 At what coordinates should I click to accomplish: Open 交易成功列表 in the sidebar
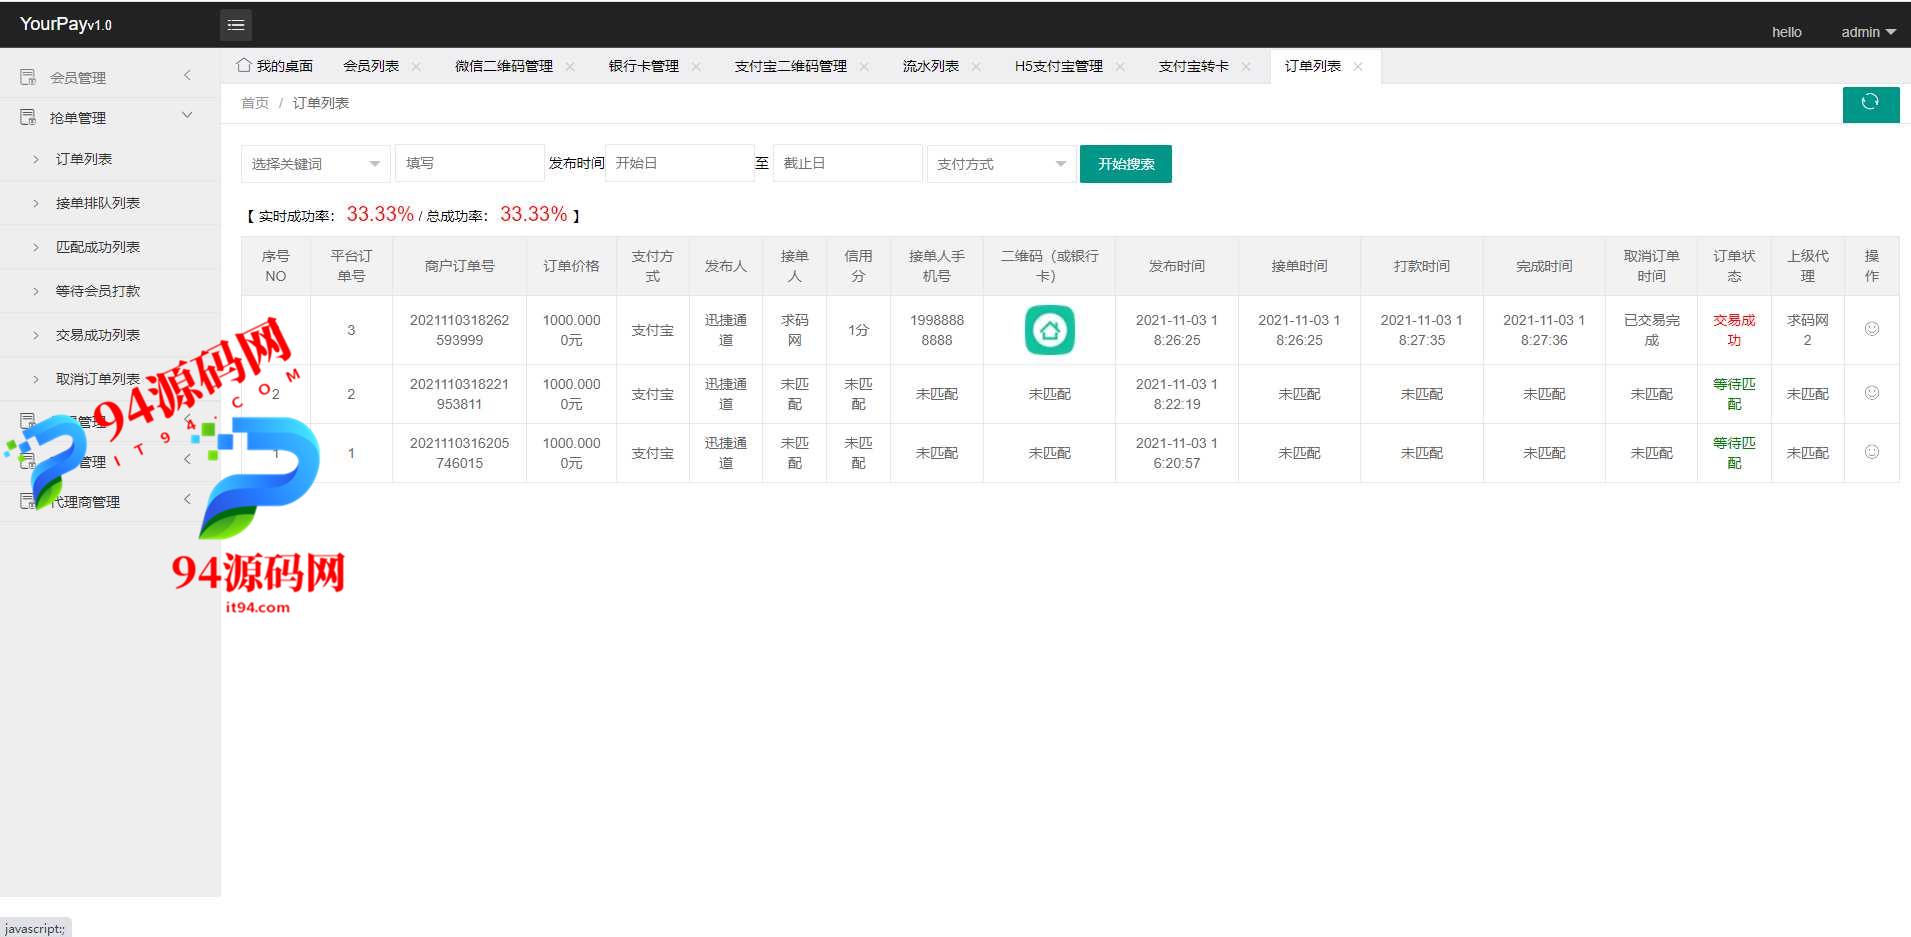98,335
